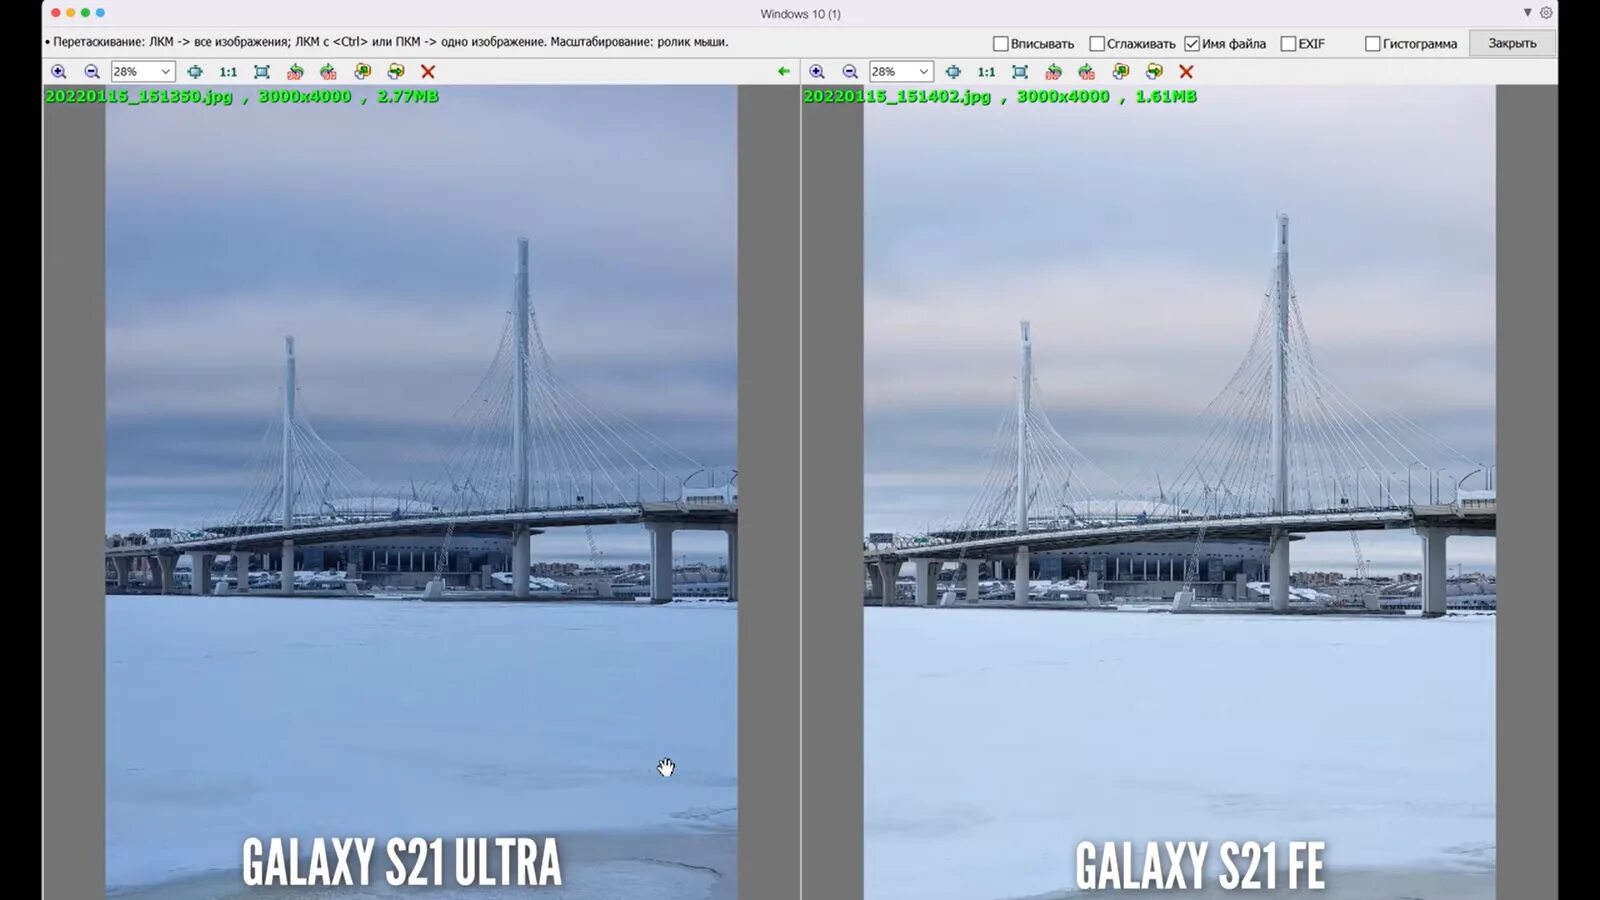Remove right image with red X
This screenshot has width=1600, height=900.
(x=1186, y=72)
